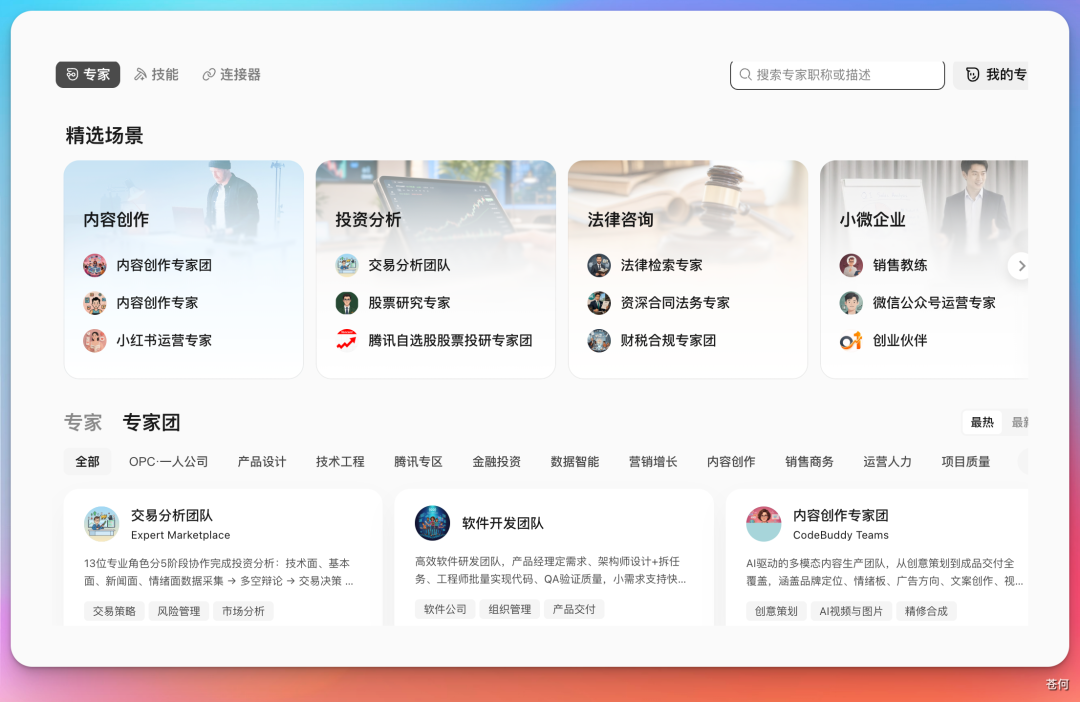Click the 内容创作专家 avatar icon

point(95,303)
